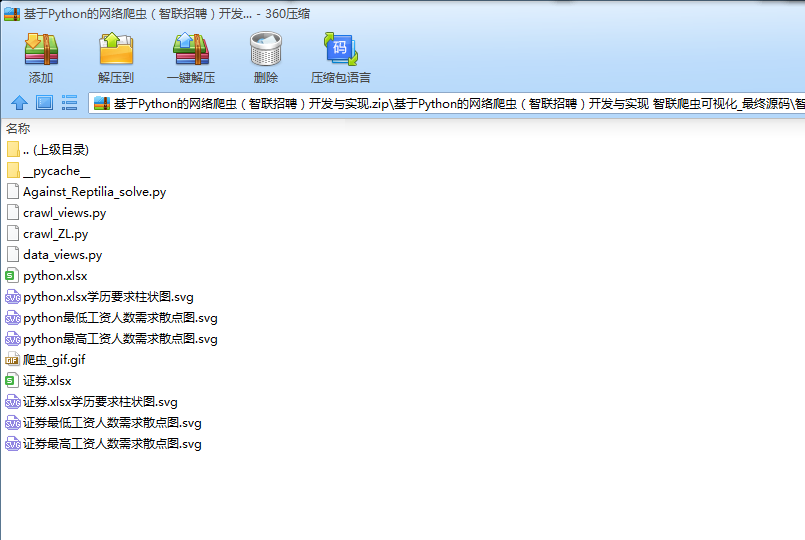Go up one level with the blue arrow
Image resolution: width=805 pixels, height=540 pixels.
(x=20, y=103)
